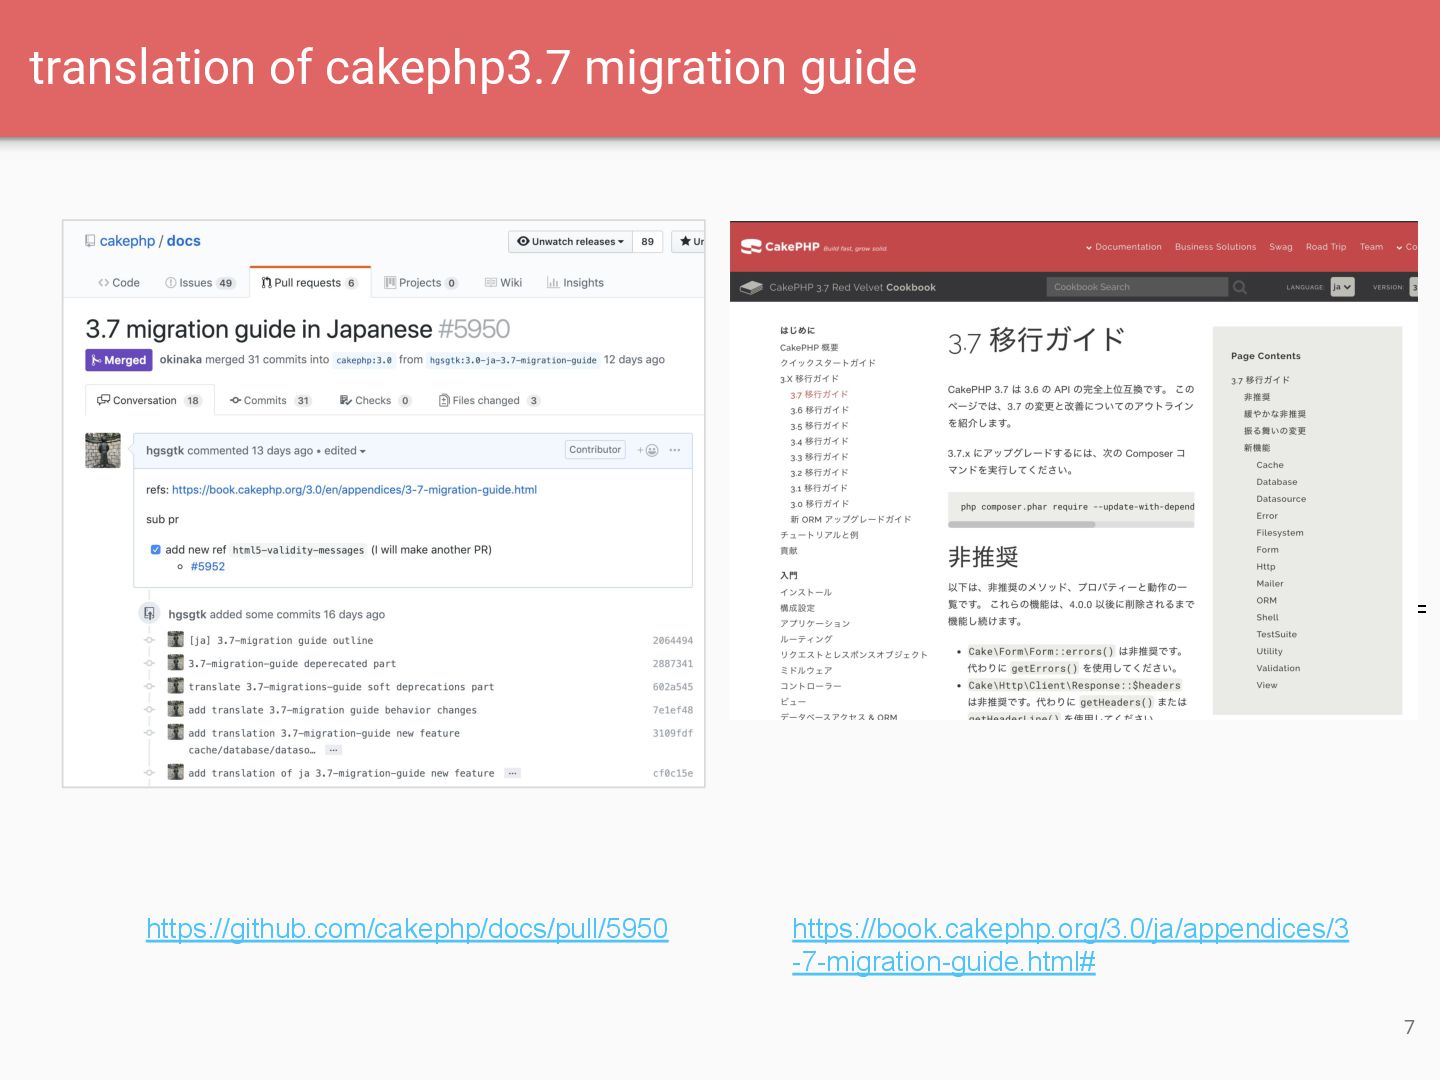1440x1080 pixels.
Task: Switch to the Issues tab
Action: pyautogui.click(x=199, y=283)
